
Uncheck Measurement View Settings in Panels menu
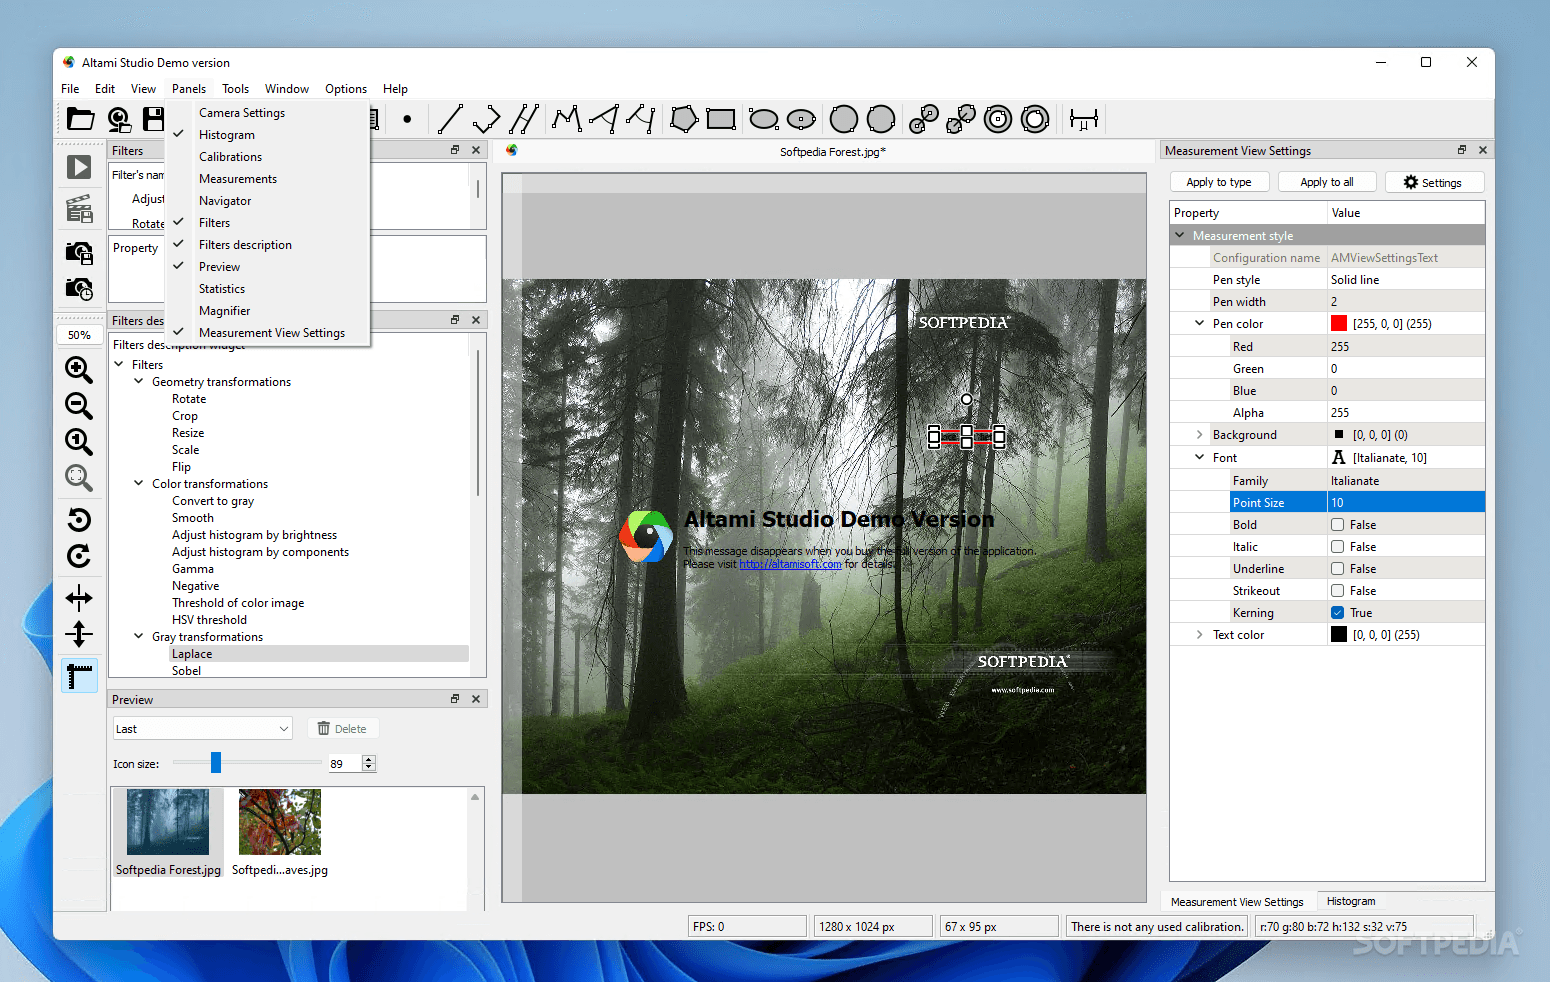coord(268,333)
